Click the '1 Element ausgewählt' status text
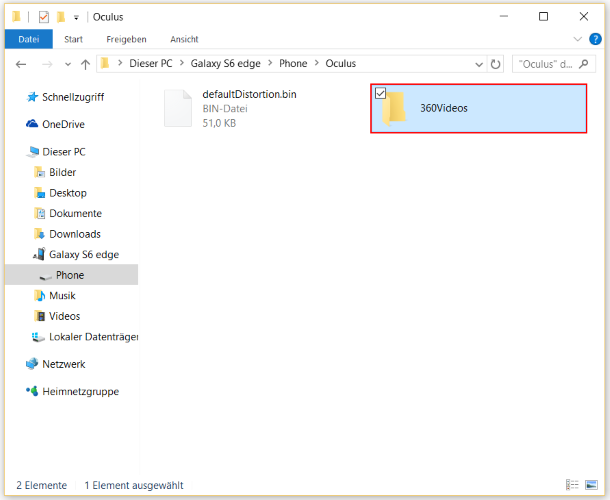 [134, 485]
